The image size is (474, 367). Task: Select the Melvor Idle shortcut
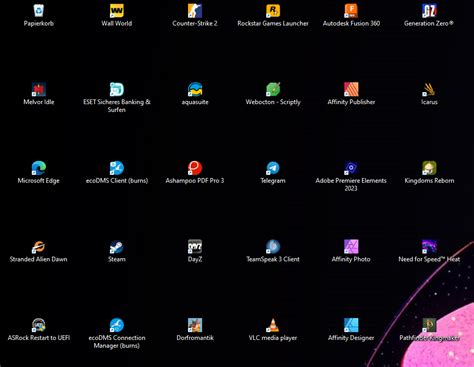(39, 89)
